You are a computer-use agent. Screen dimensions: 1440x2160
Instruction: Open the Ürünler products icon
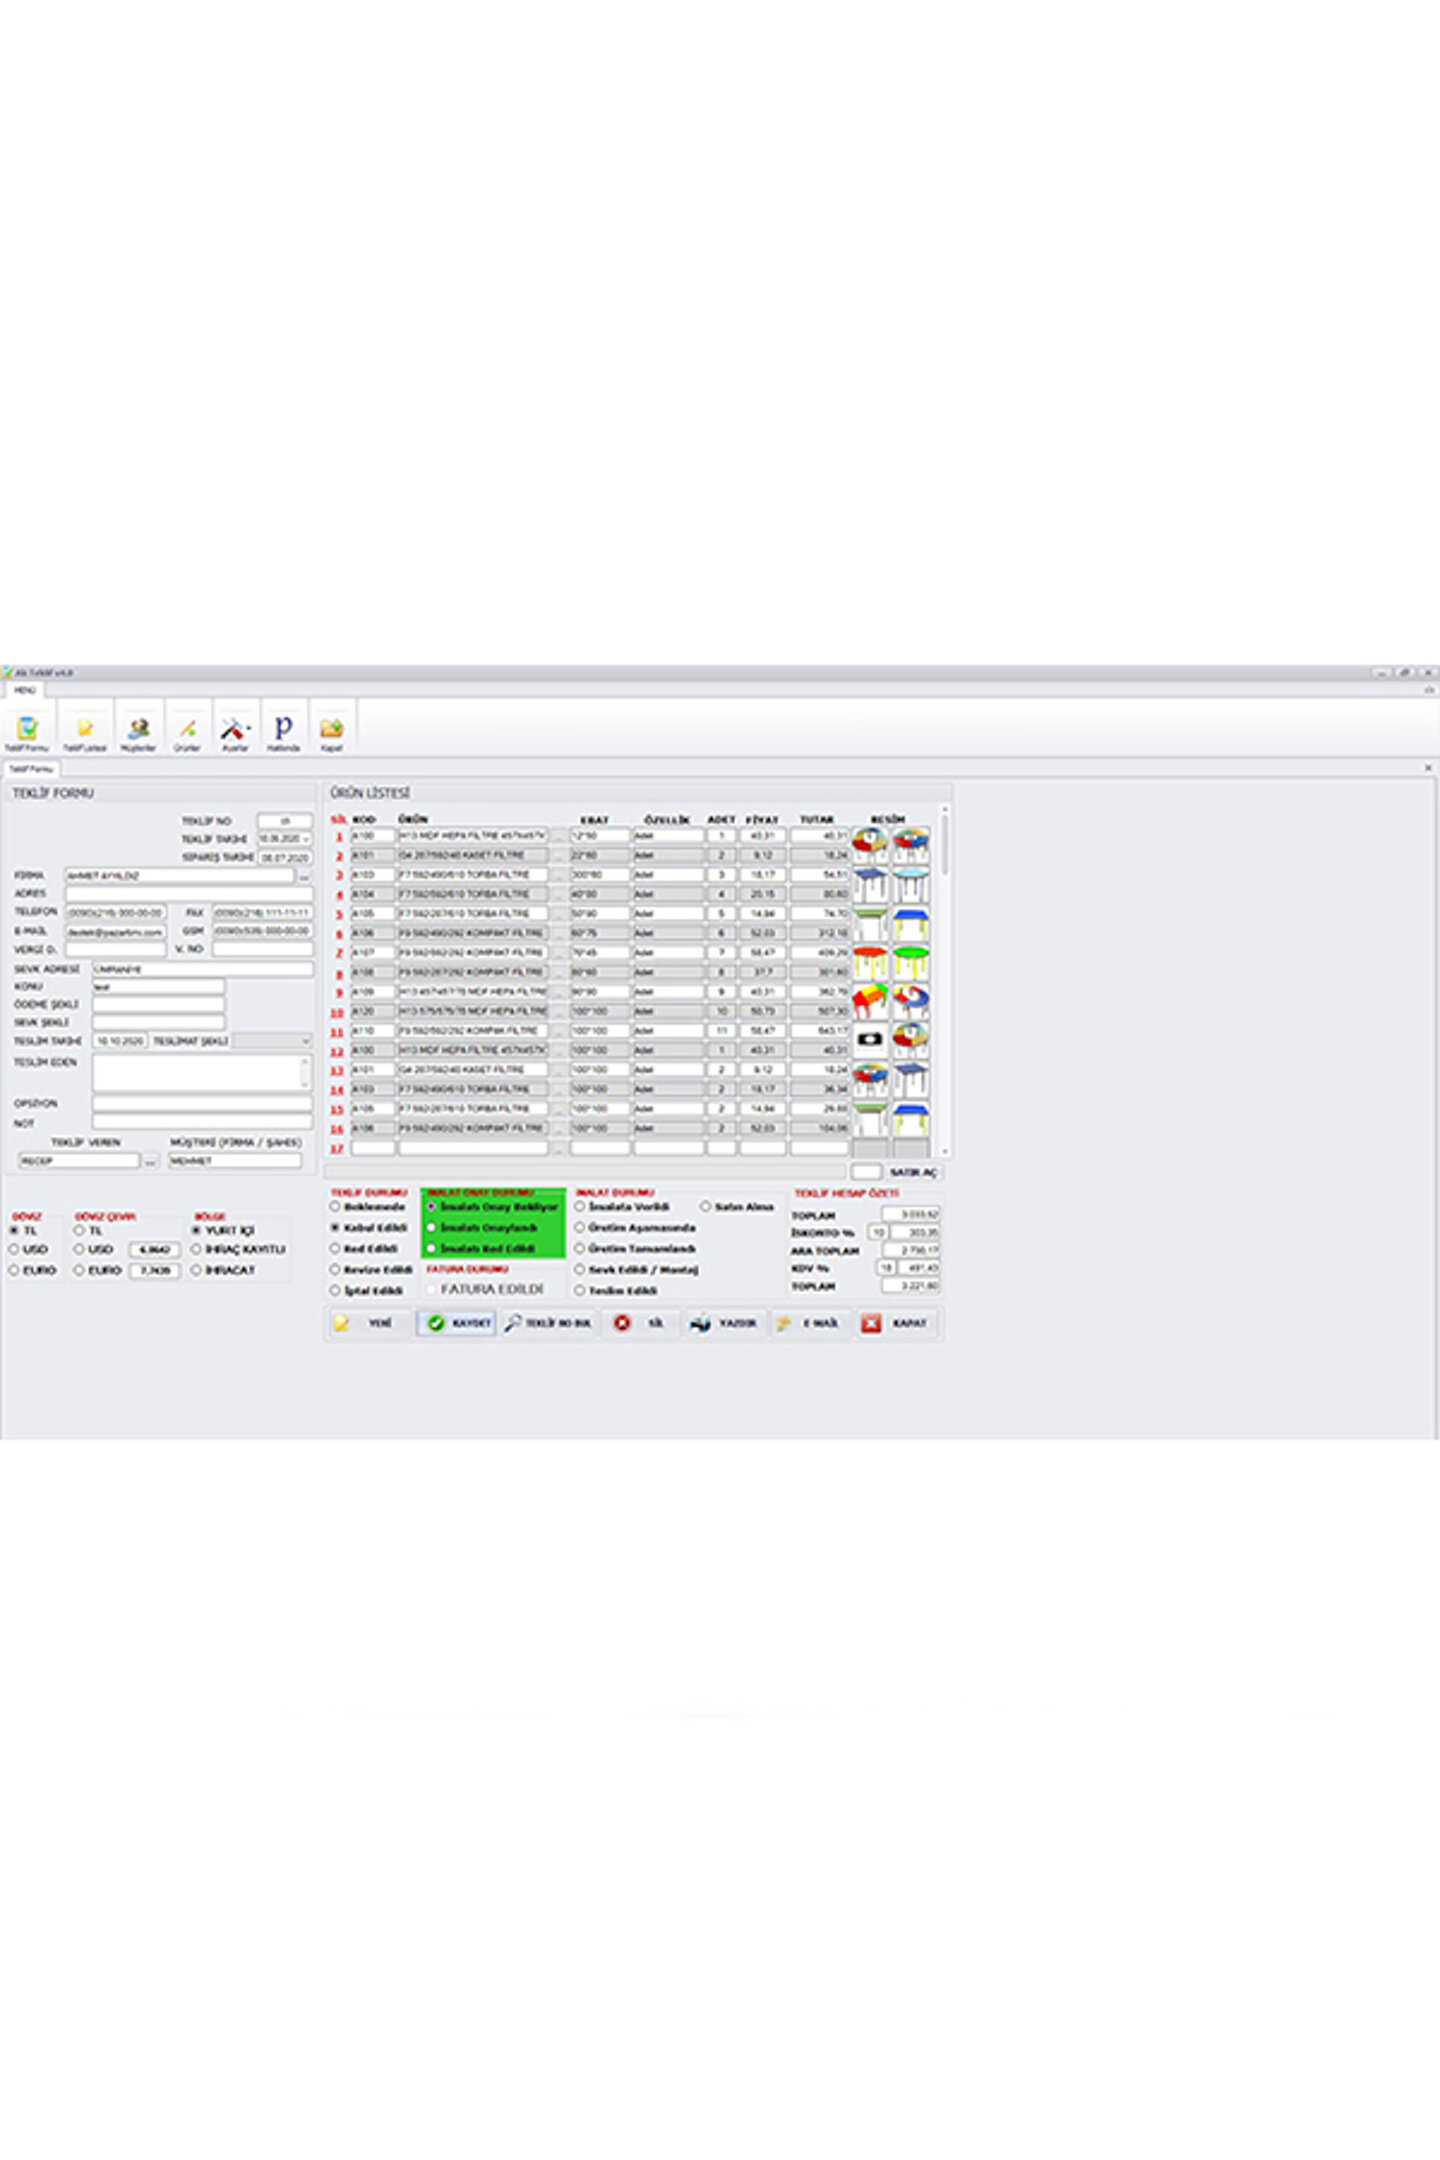(x=187, y=729)
